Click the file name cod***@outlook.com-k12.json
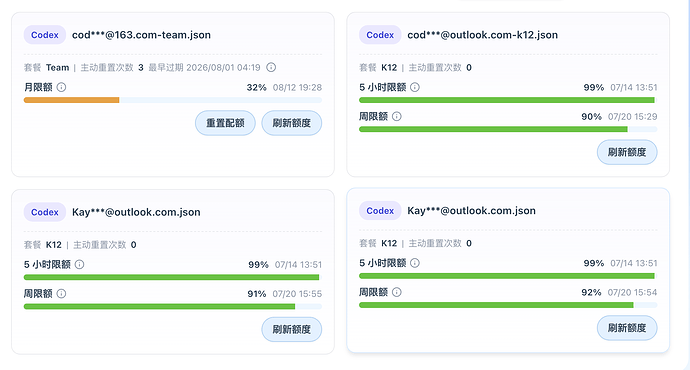 pos(482,35)
